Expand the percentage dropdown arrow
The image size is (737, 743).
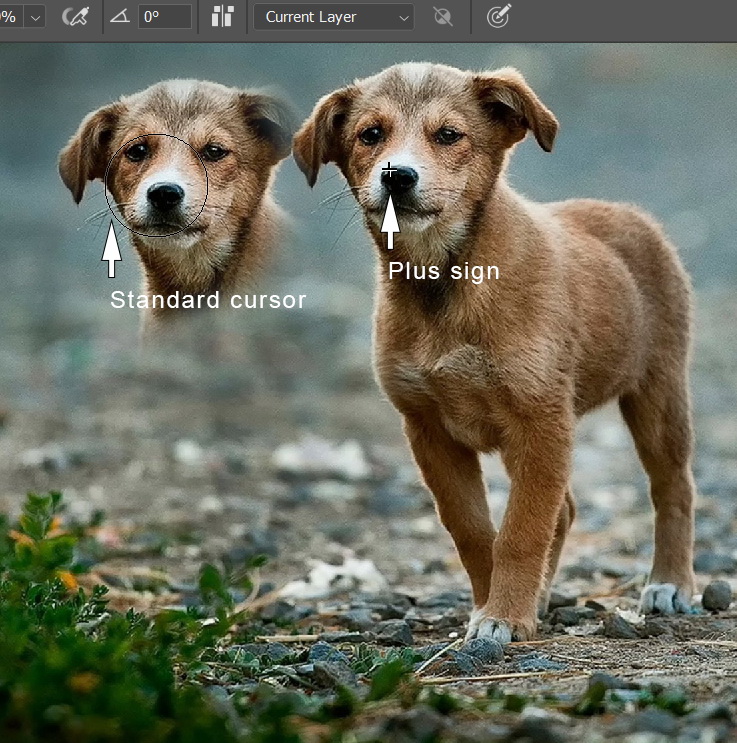[35, 17]
